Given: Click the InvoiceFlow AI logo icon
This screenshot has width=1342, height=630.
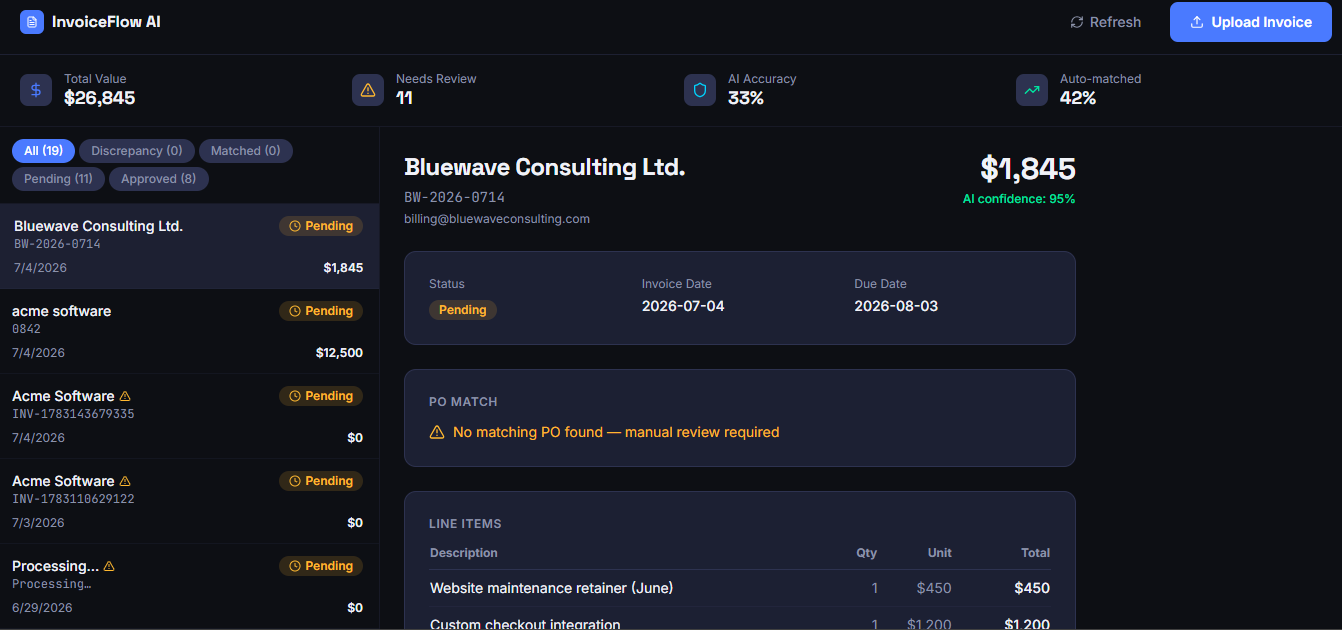Looking at the screenshot, I should (32, 22).
